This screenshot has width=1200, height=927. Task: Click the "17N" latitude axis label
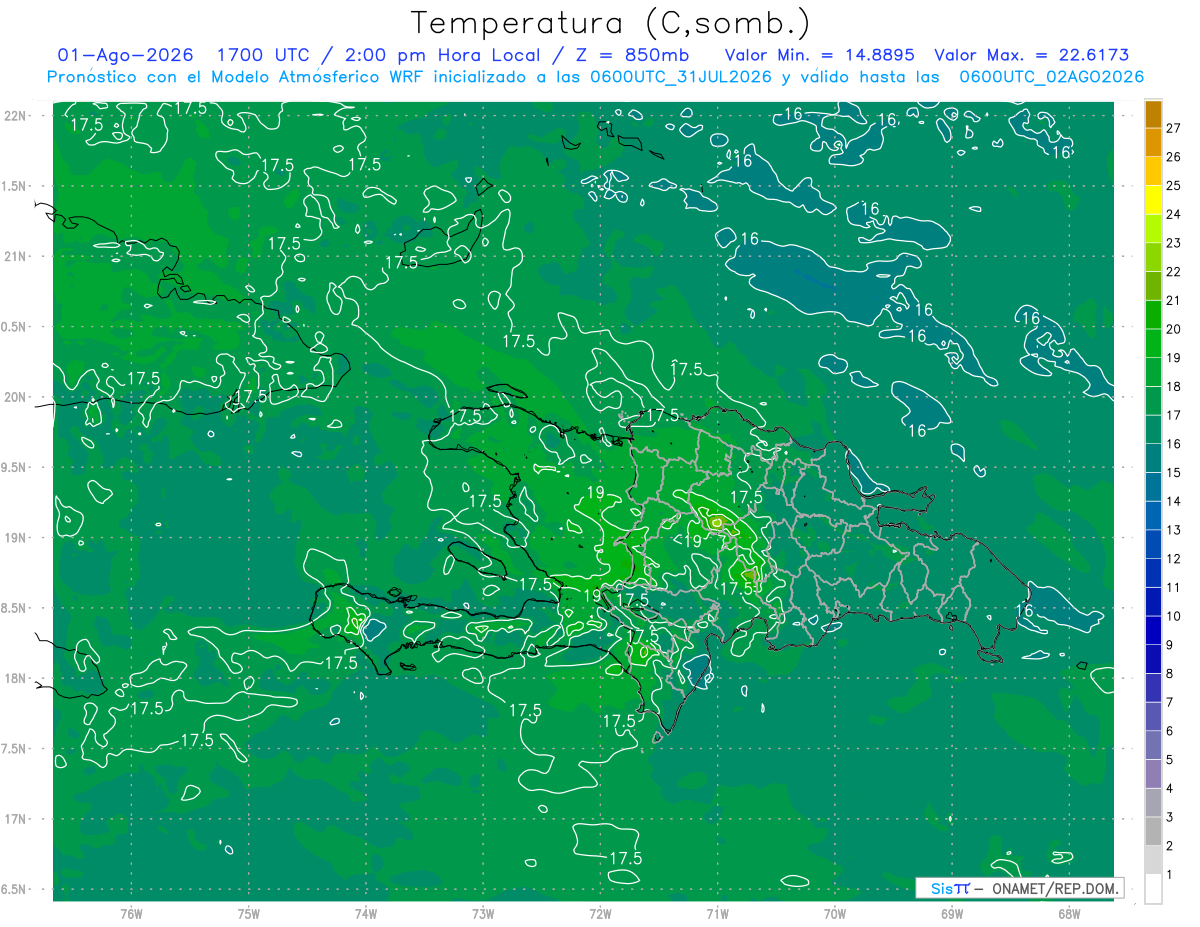tap(15, 819)
